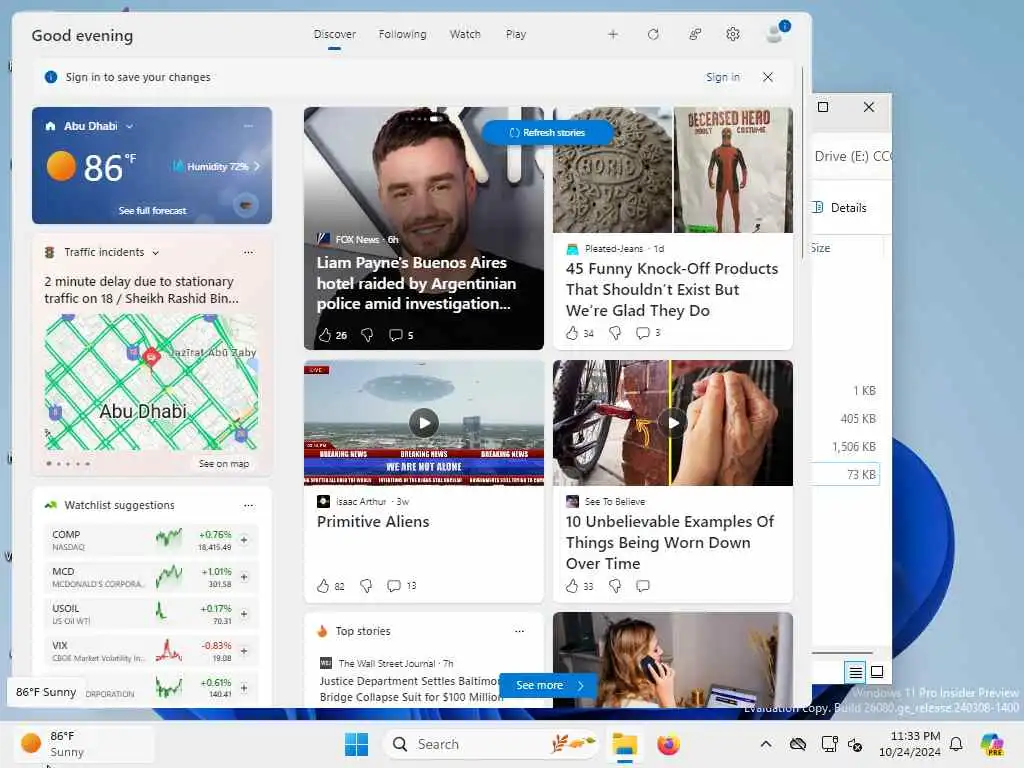1024x768 pixels.
Task: Add COMP to watchlist
Action: 244,540
